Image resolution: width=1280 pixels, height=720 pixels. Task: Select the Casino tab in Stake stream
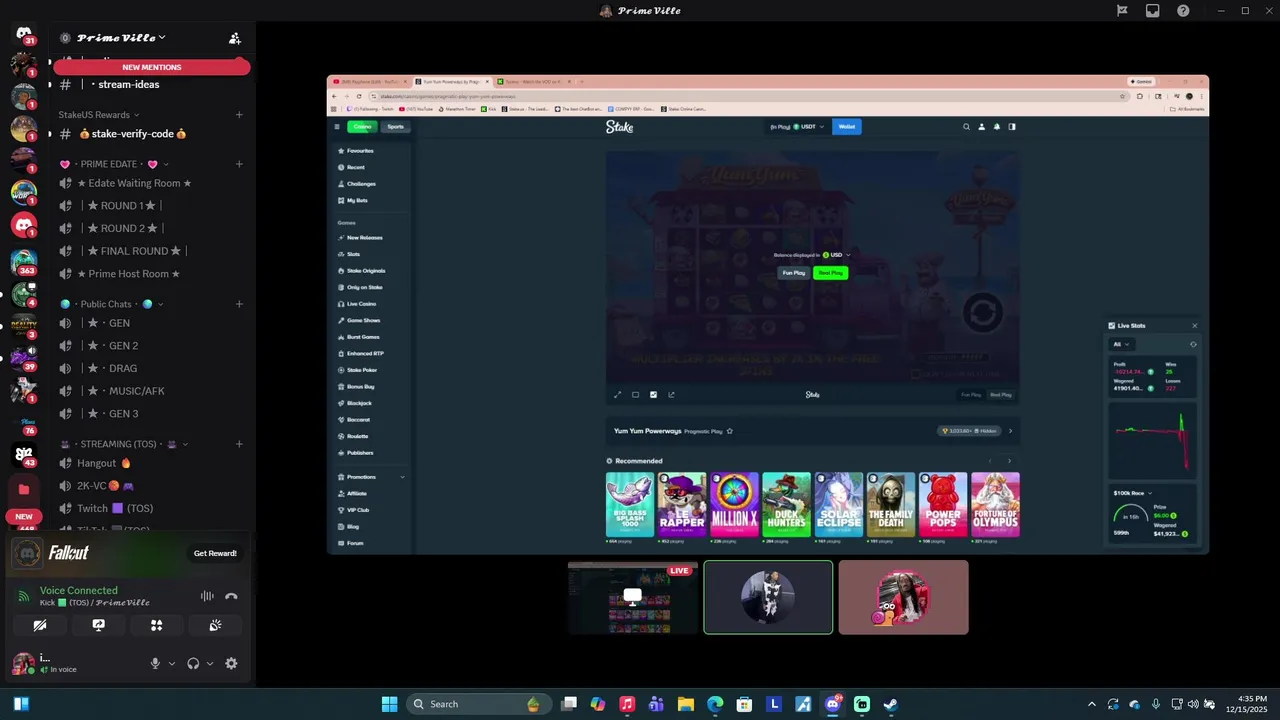[362, 127]
